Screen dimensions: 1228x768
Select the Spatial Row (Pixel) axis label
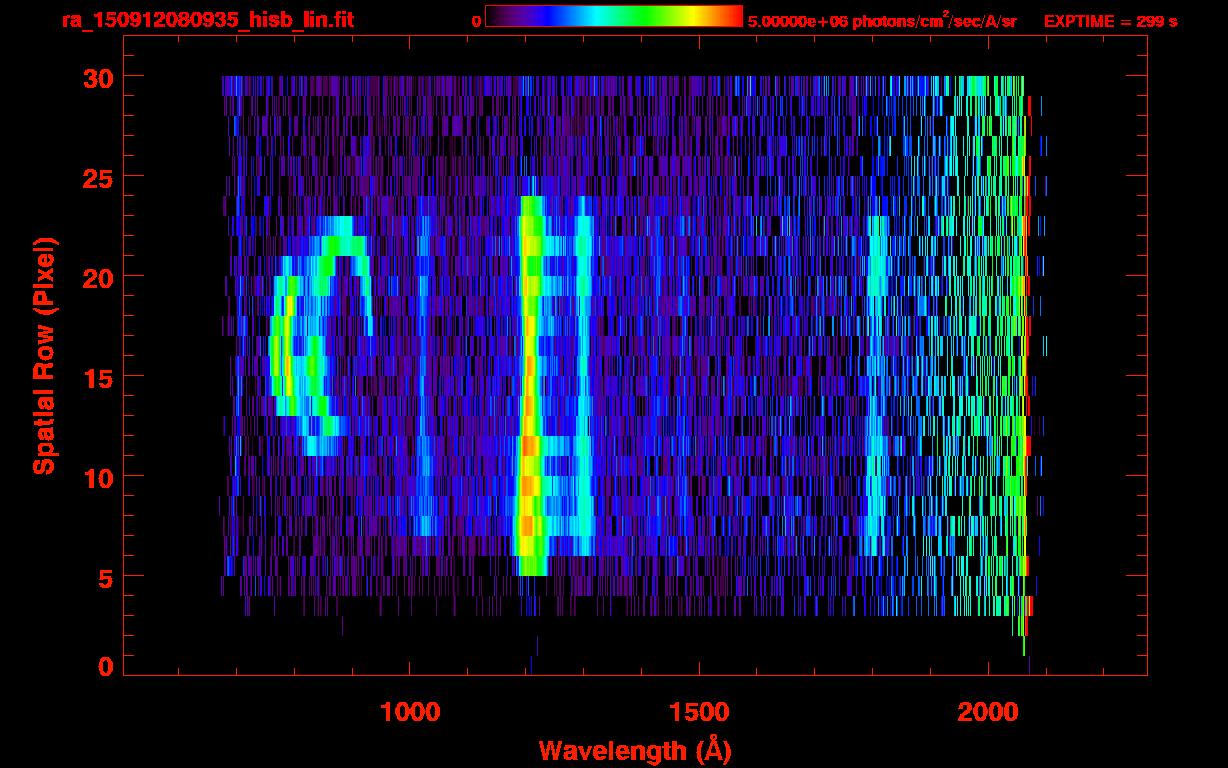[44, 355]
